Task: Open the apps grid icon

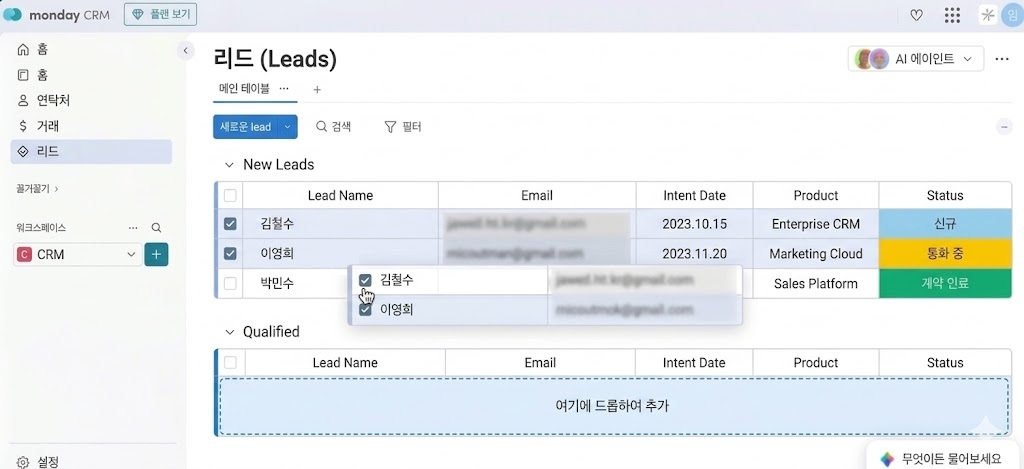Action: tap(952, 16)
